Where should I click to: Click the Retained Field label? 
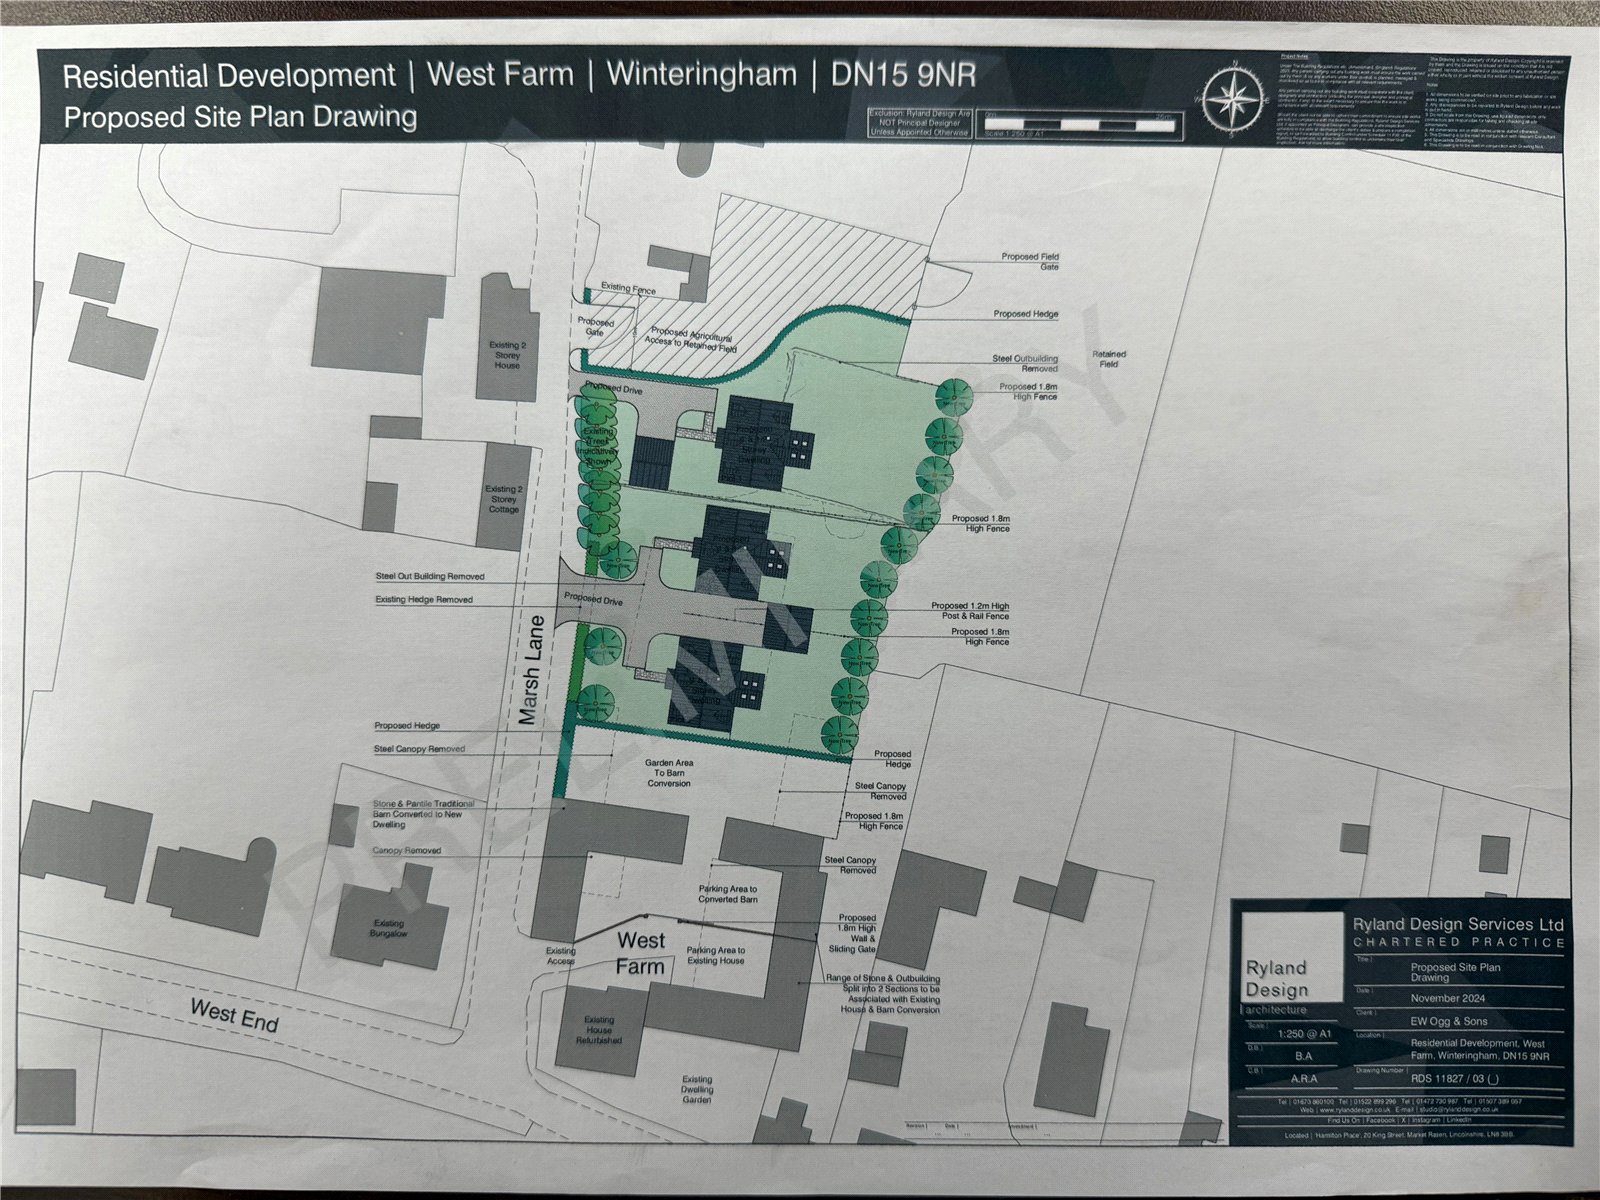(1108, 359)
